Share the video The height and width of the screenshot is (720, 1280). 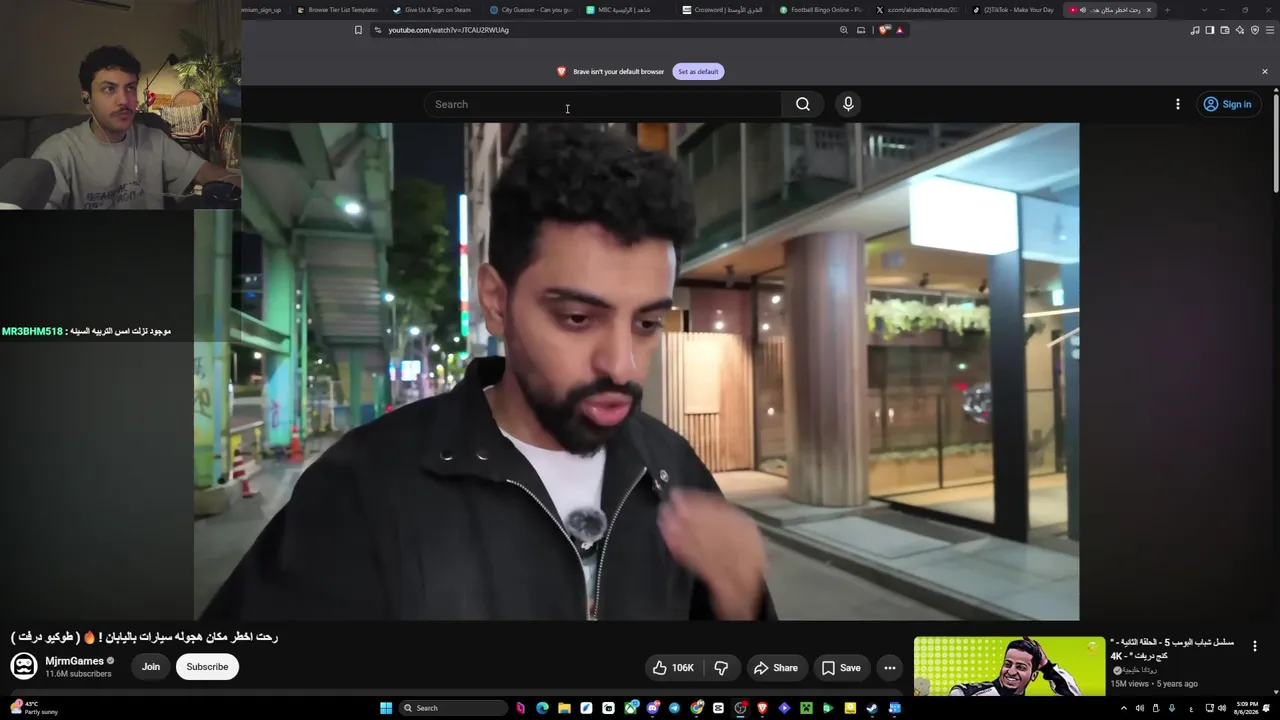776,668
